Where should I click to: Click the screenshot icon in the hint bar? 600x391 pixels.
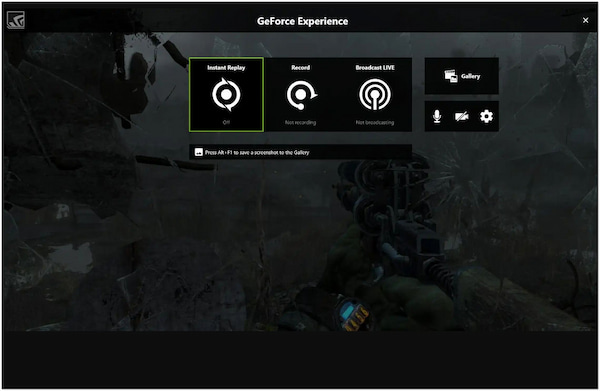coord(199,152)
